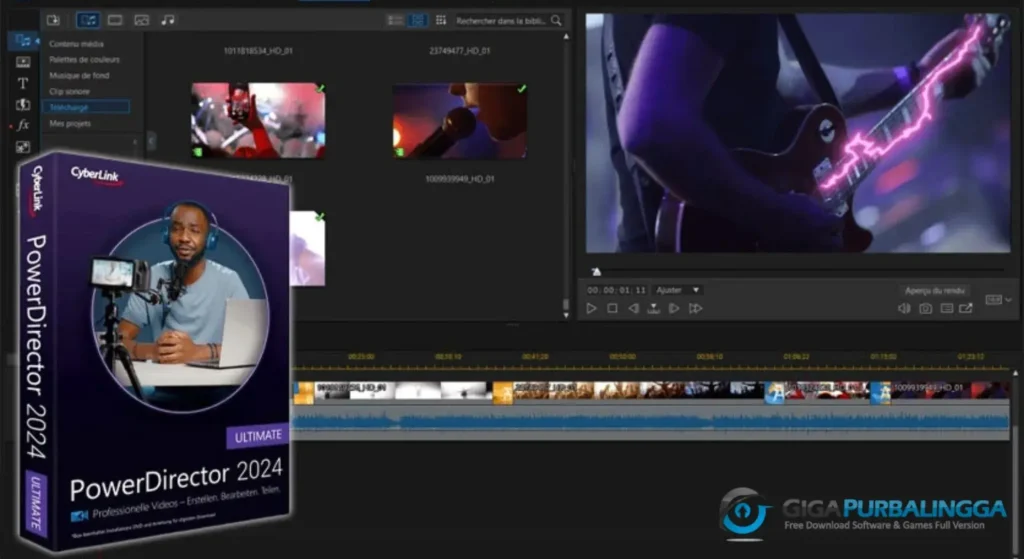The image size is (1024, 559).
Task: Open the Media Room sidebar icon
Action: point(23,40)
